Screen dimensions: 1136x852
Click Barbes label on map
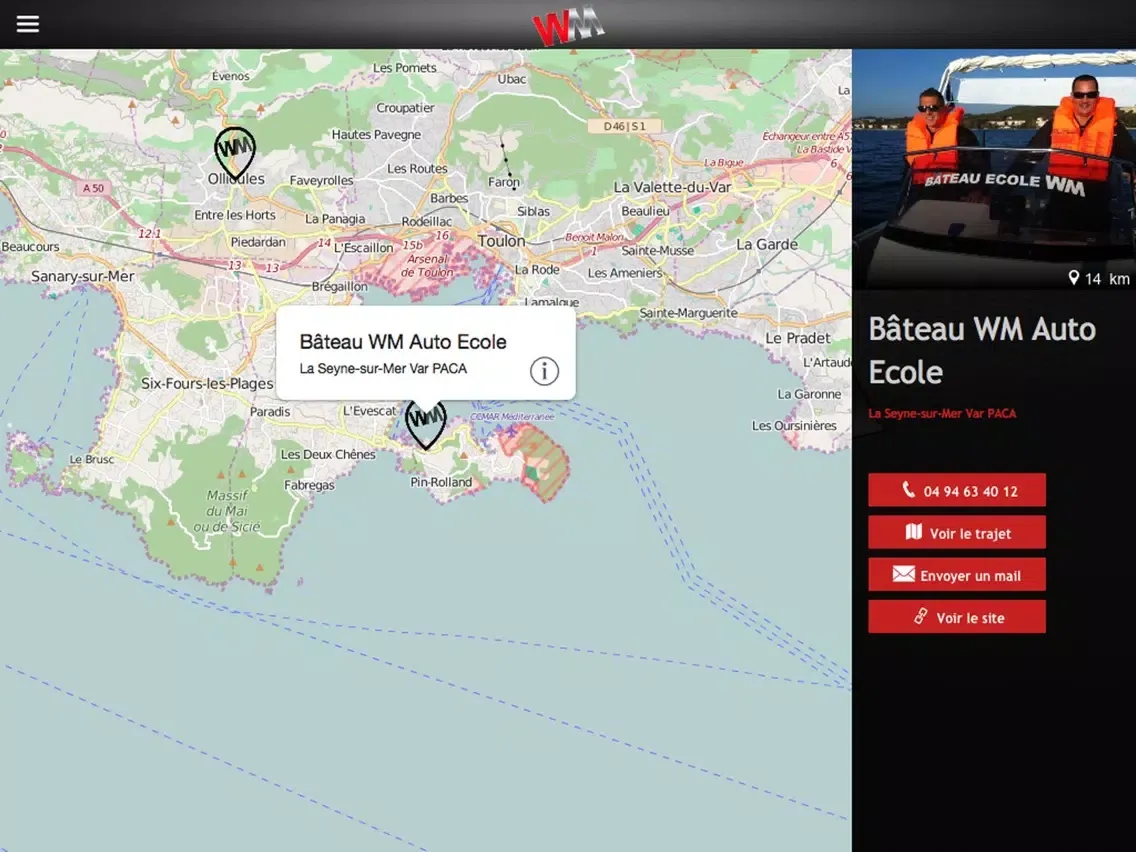[x=449, y=198]
